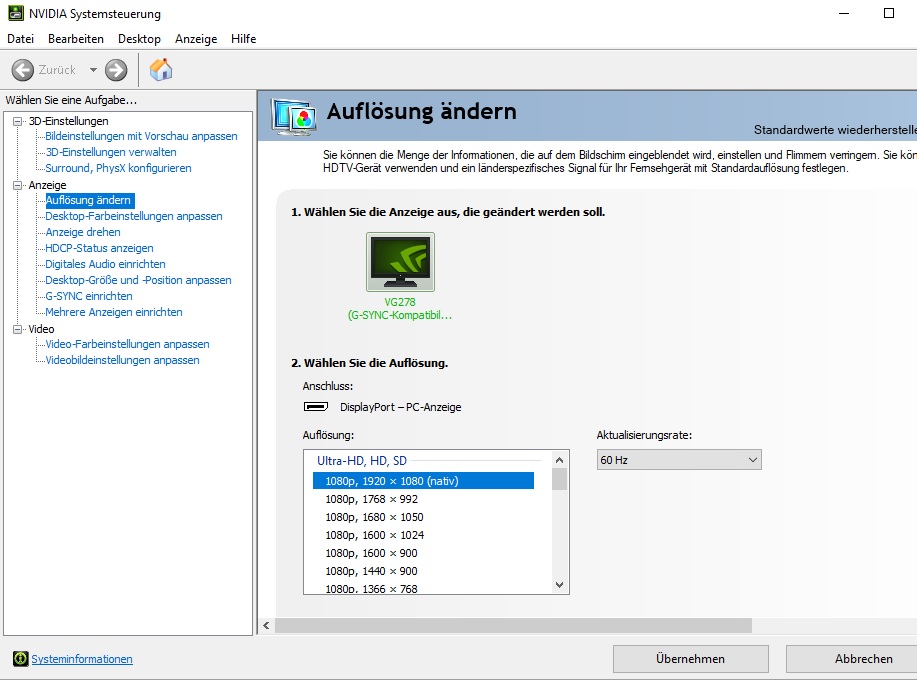Maximize the NVIDIA Systemsteuerung window
The image size is (917, 680).
889,13
